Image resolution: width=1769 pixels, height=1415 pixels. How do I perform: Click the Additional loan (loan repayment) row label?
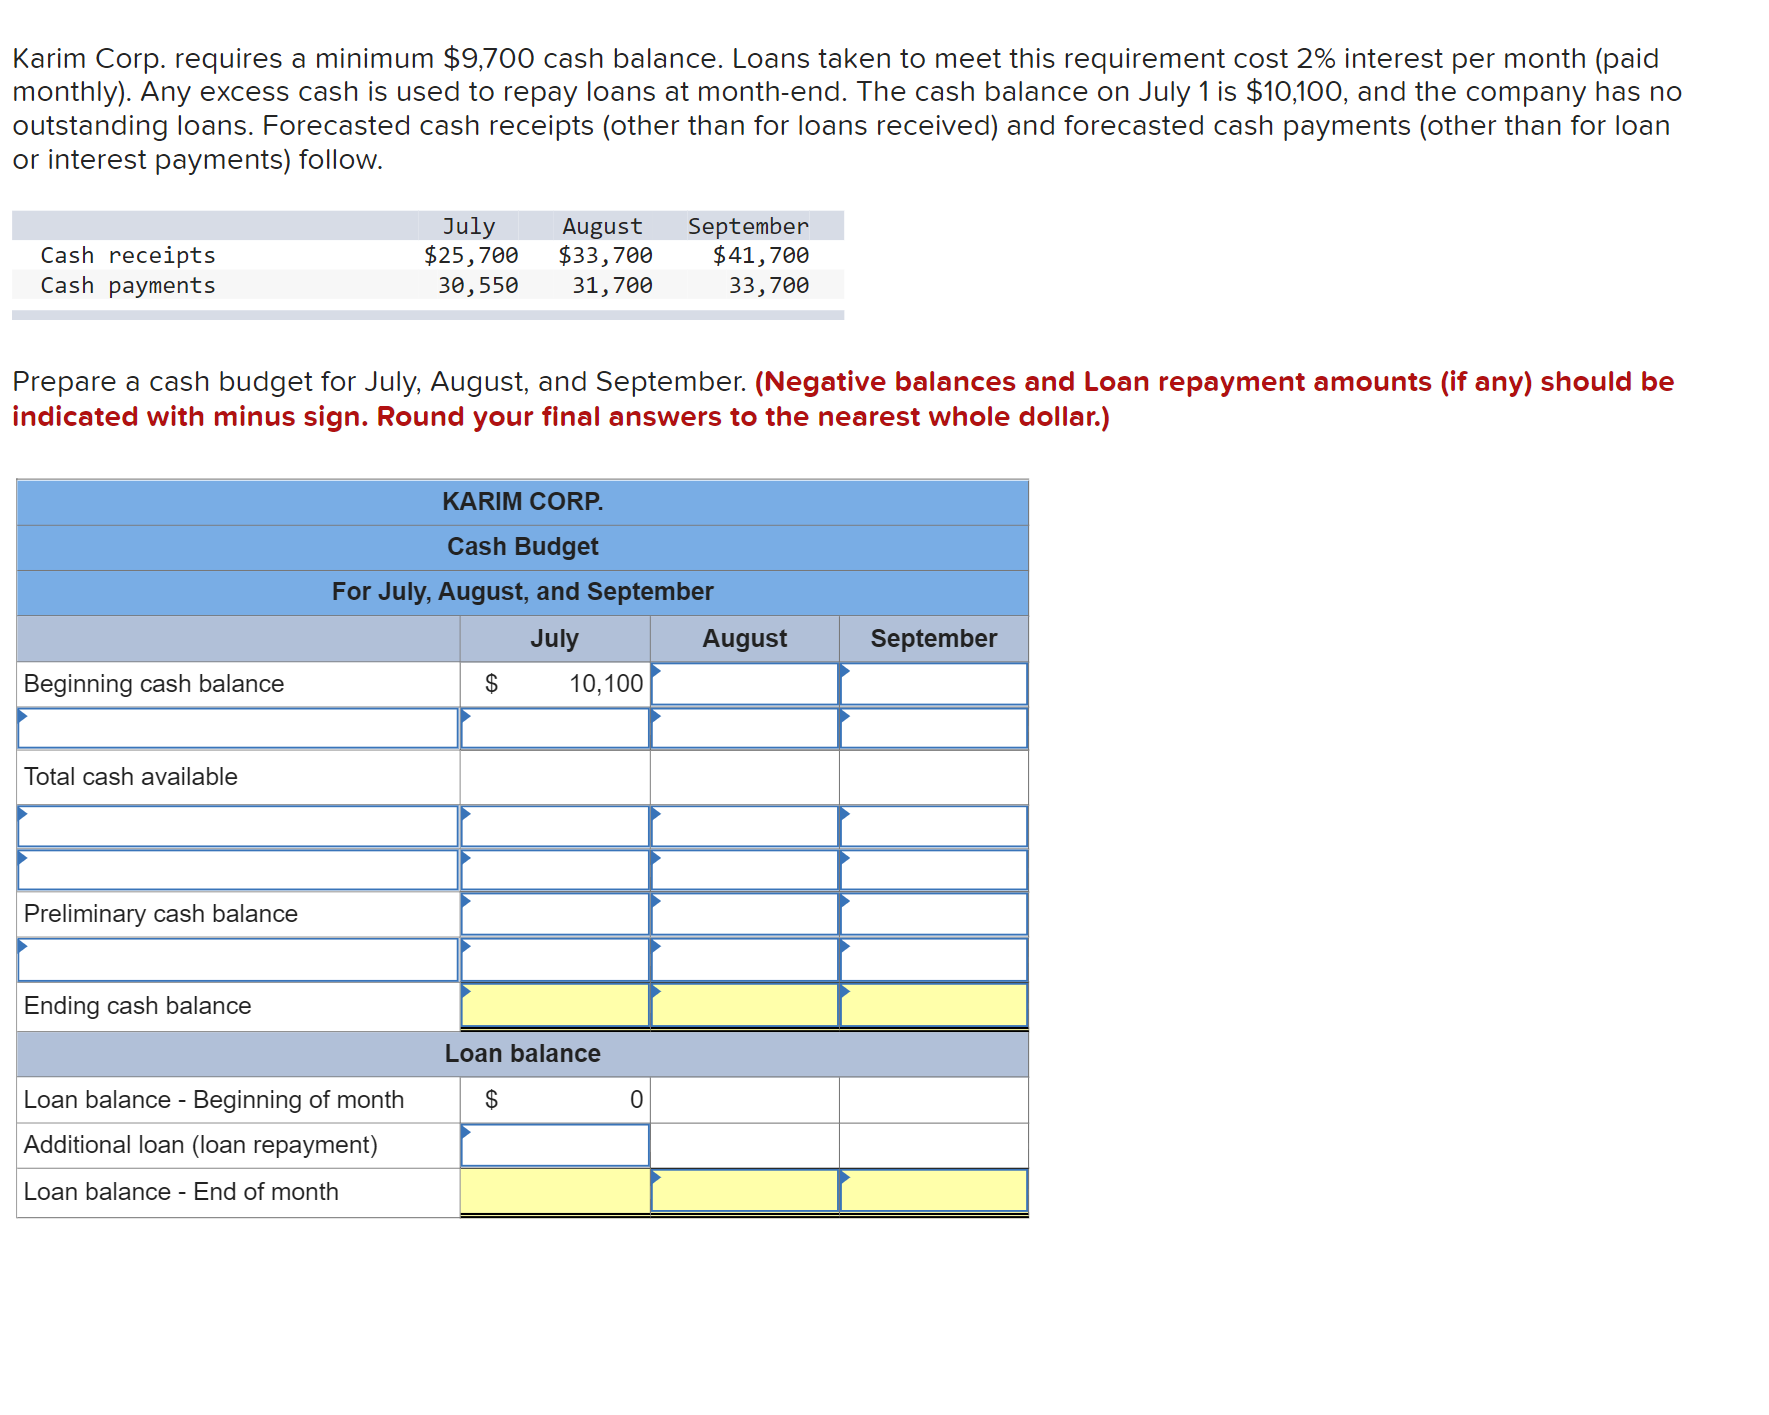[x=200, y=1144]
